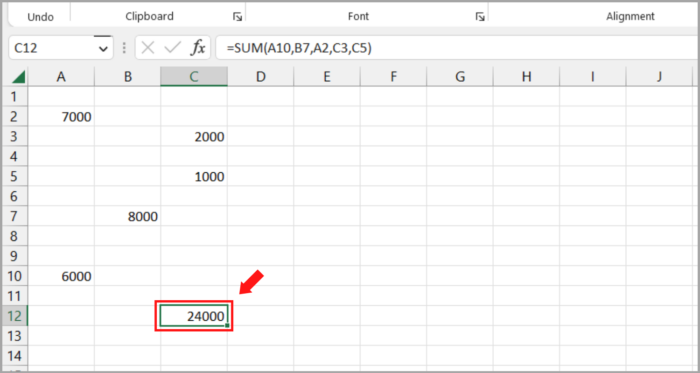700x373 pixels.
Task: Select row 12 header
Action: [x=15, y=316]
